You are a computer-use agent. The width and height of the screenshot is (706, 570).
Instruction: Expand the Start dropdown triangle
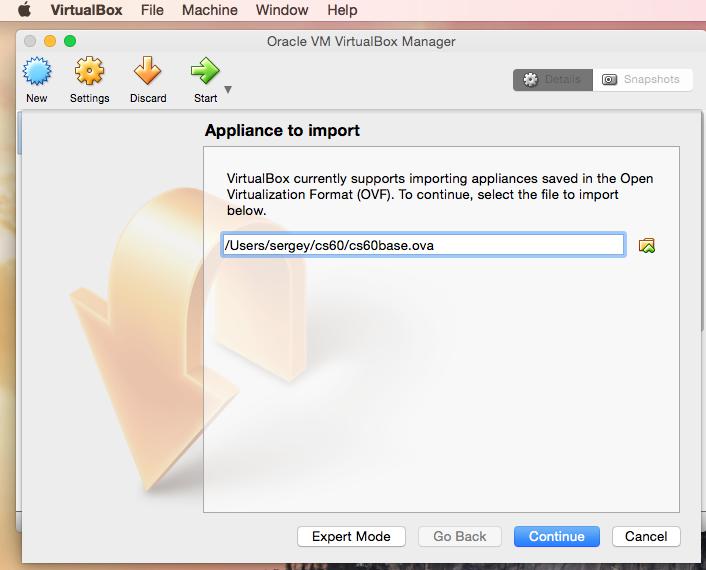(x=228, y=90)
